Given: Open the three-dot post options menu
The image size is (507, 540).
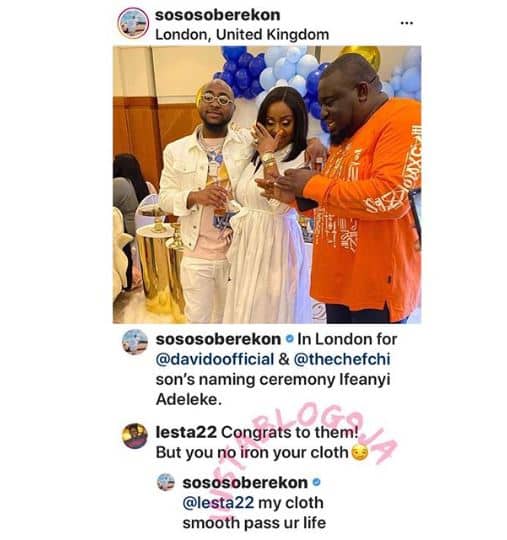Looking at the screenshot, I should (407, 23).
